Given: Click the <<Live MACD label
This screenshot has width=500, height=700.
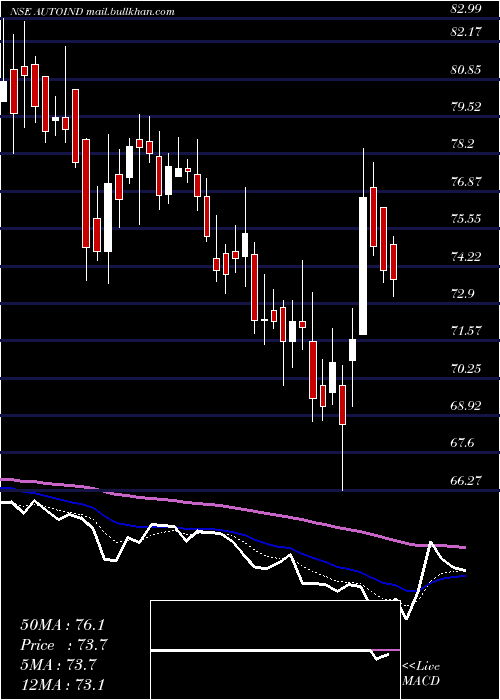Looking at the screenshot, I should (x=421, y=674).
